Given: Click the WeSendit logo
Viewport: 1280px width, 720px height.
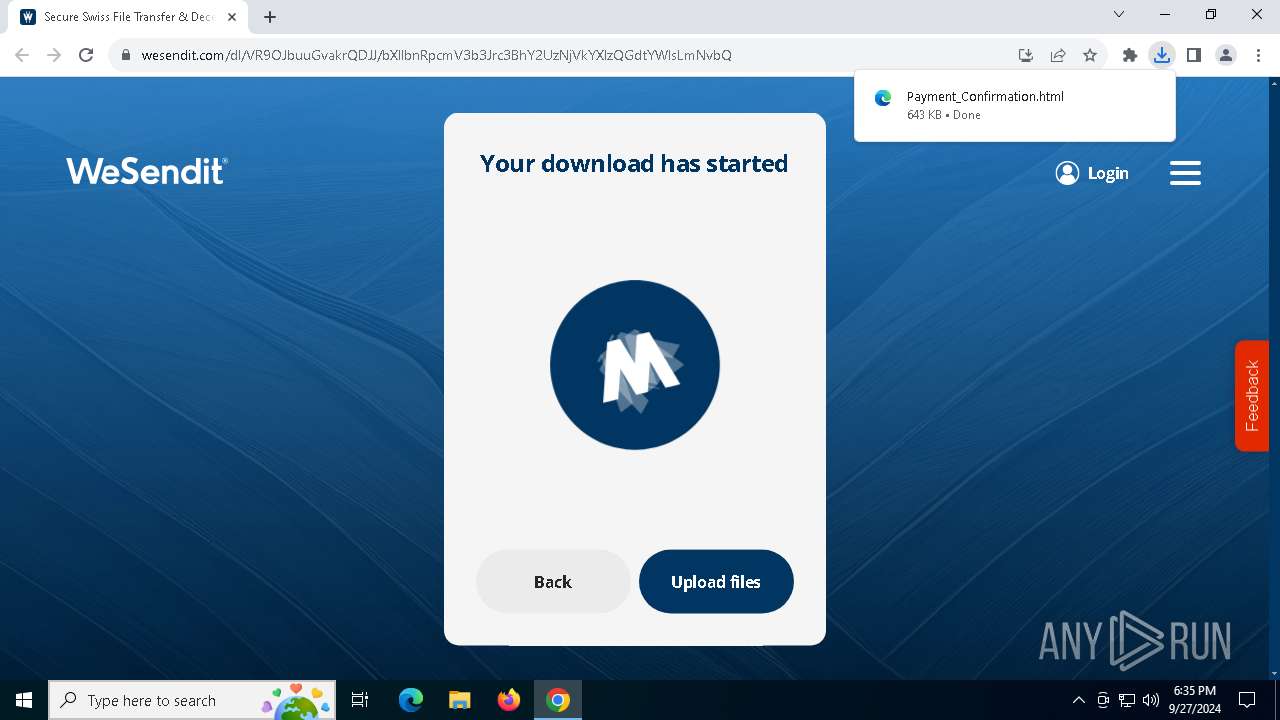Looking at the screenshot, I should [x=147, y=171].
